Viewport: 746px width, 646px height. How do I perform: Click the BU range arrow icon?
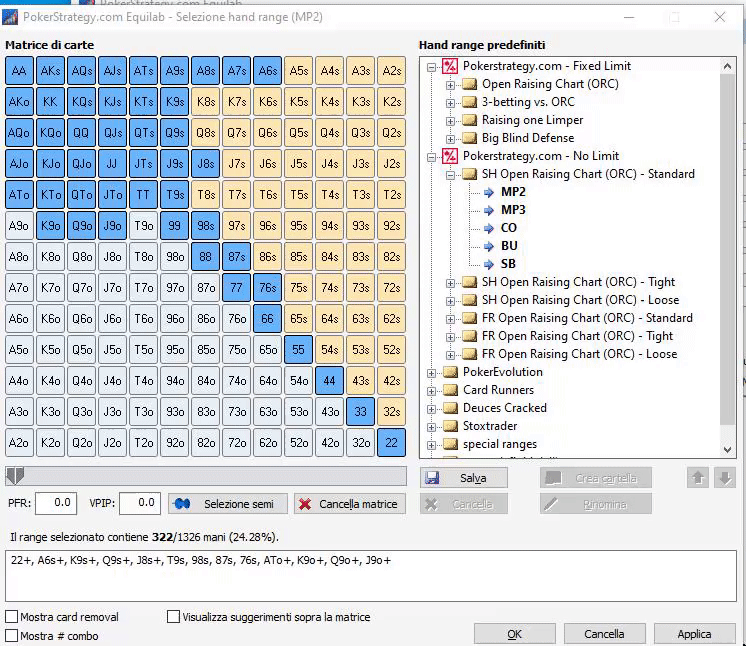[x=489, y=246]
